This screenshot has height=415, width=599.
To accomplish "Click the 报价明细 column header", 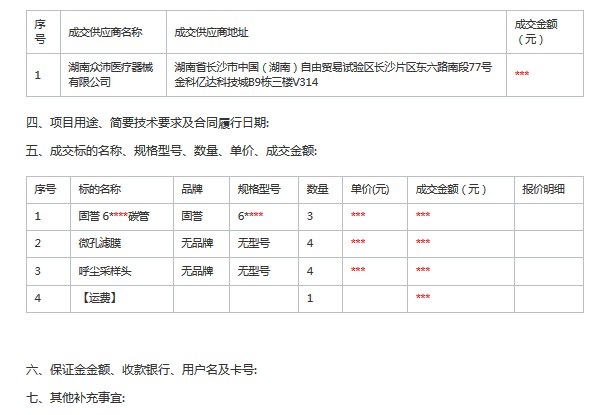I will (x=543, y=189).
